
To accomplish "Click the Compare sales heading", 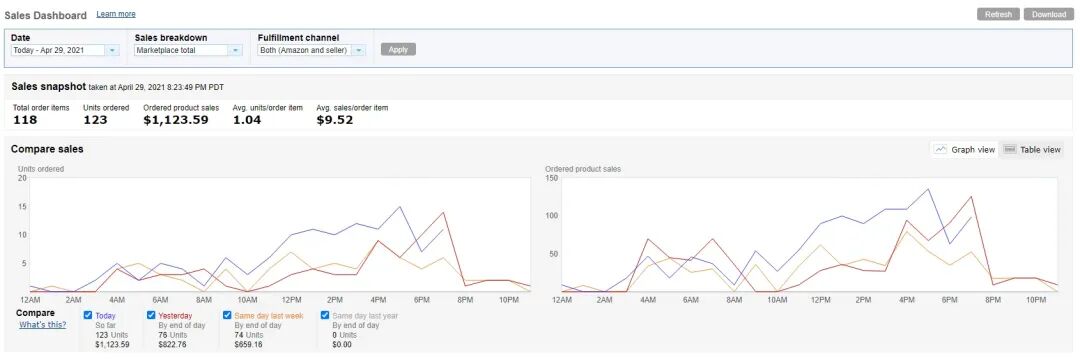I will 47,149.
